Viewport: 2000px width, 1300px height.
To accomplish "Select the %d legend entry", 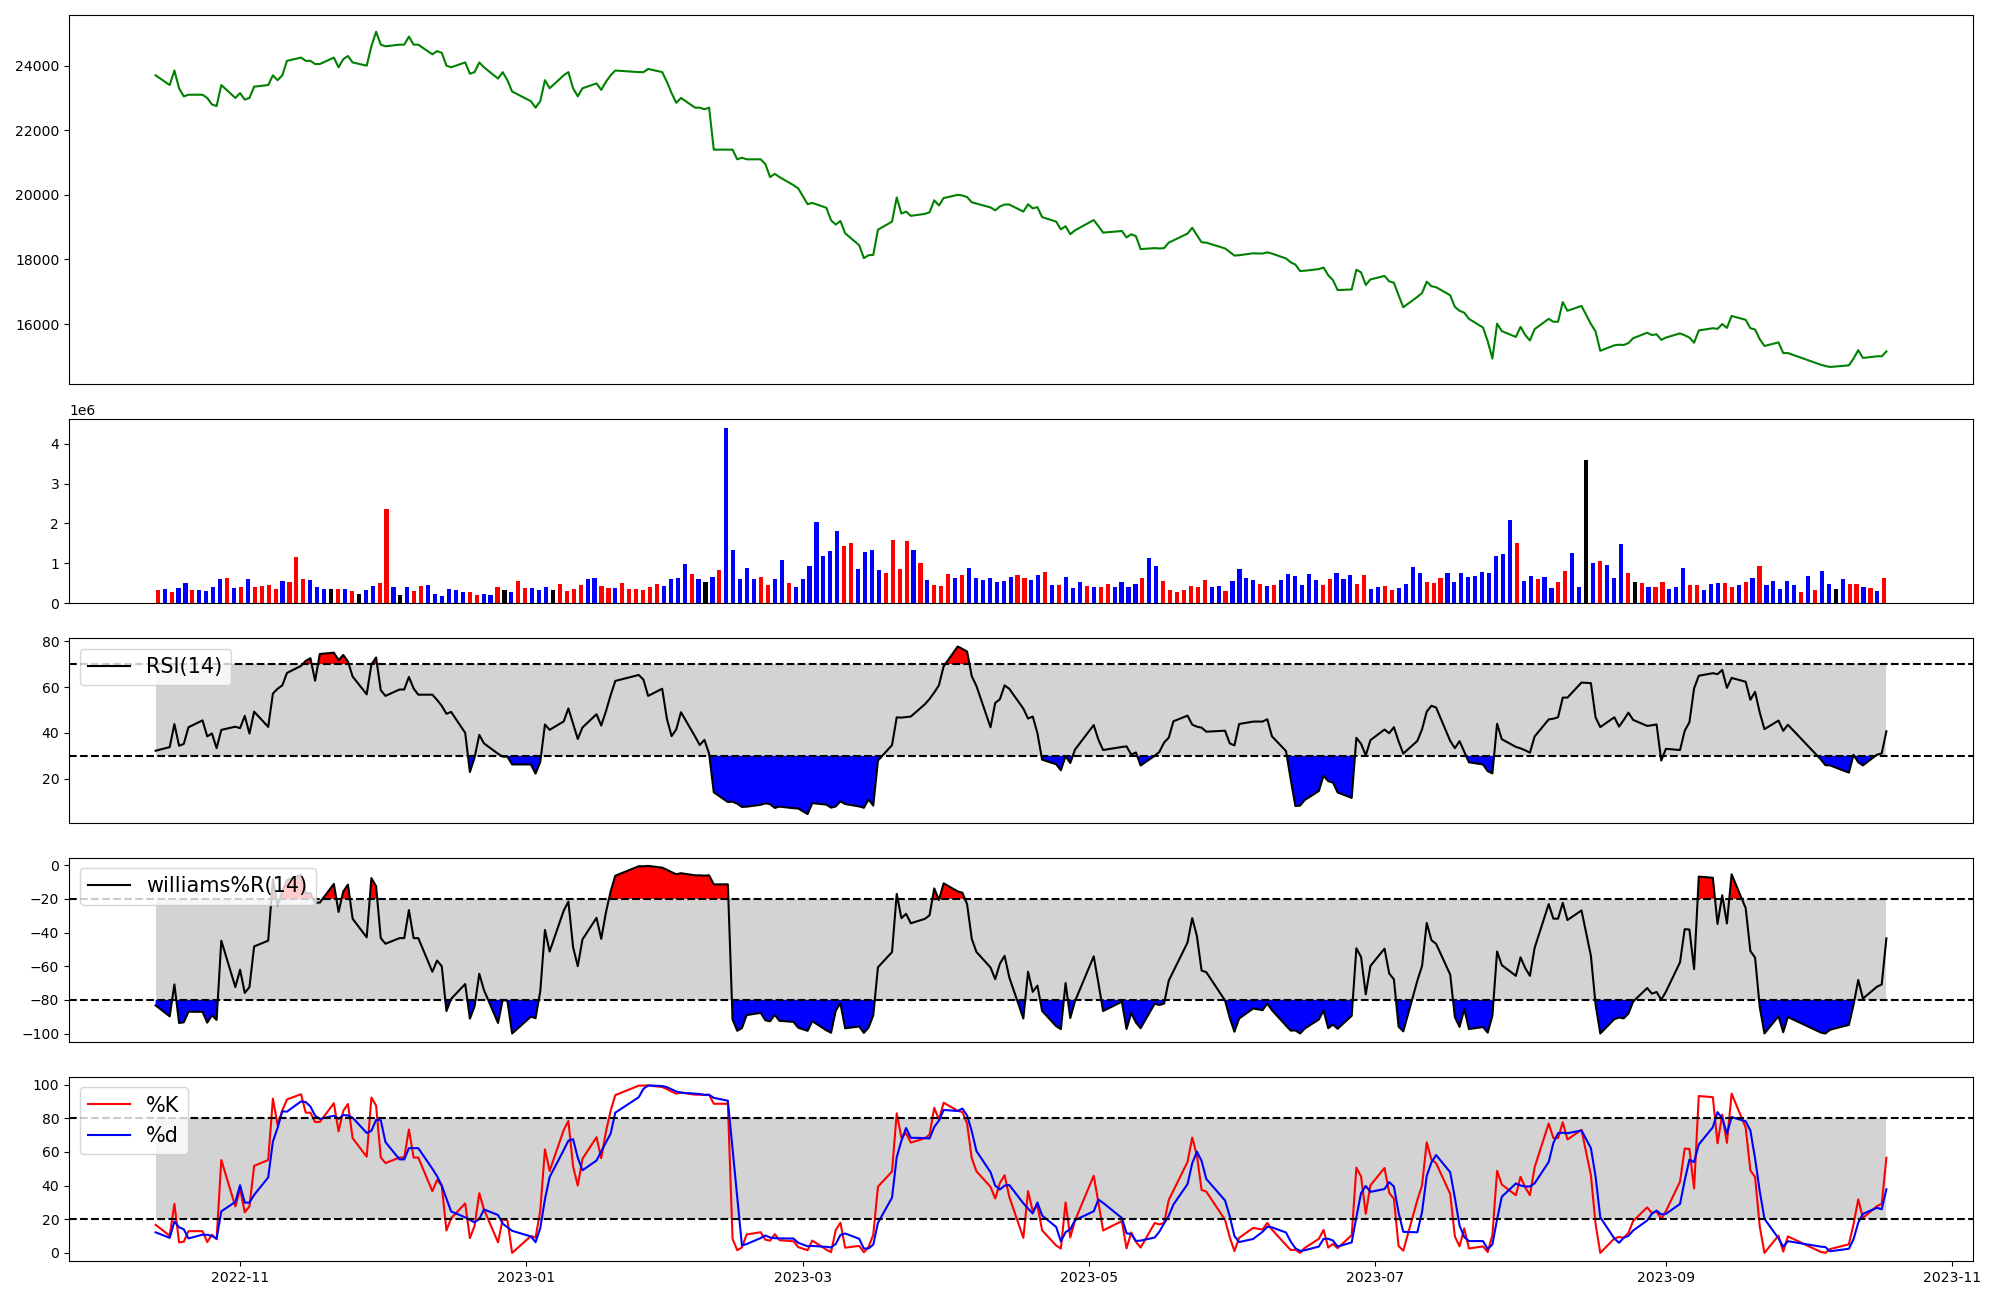I will (162, 1135).
